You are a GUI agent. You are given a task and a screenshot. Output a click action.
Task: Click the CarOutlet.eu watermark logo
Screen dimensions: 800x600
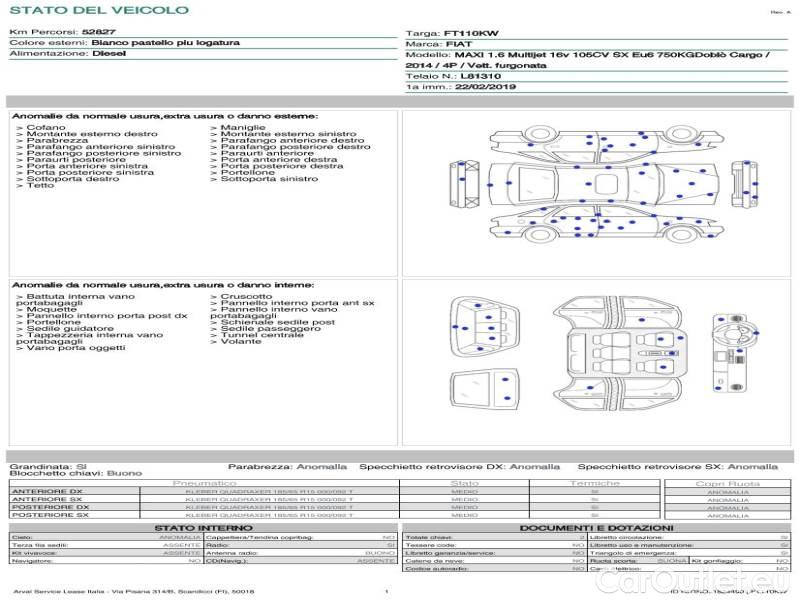694,581
